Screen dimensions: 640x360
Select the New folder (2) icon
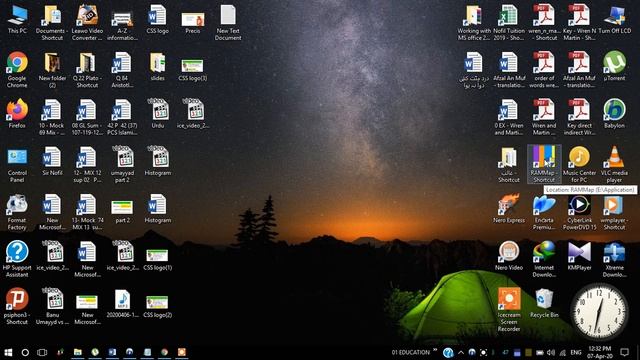click(x=52, y=69)
